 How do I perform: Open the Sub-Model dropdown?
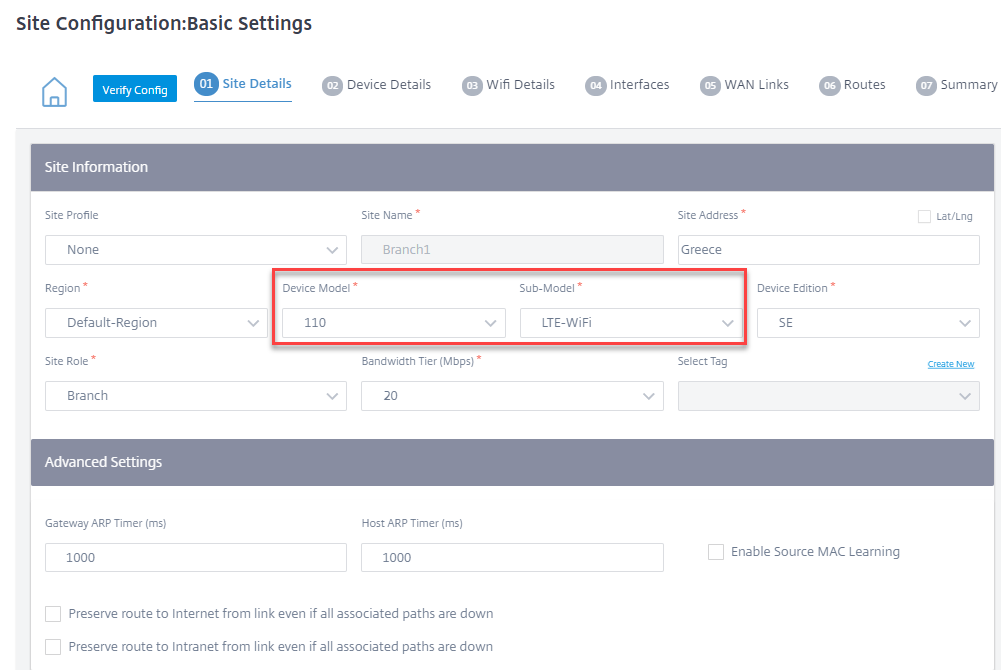pyautogui.click(x=631, y=323)
